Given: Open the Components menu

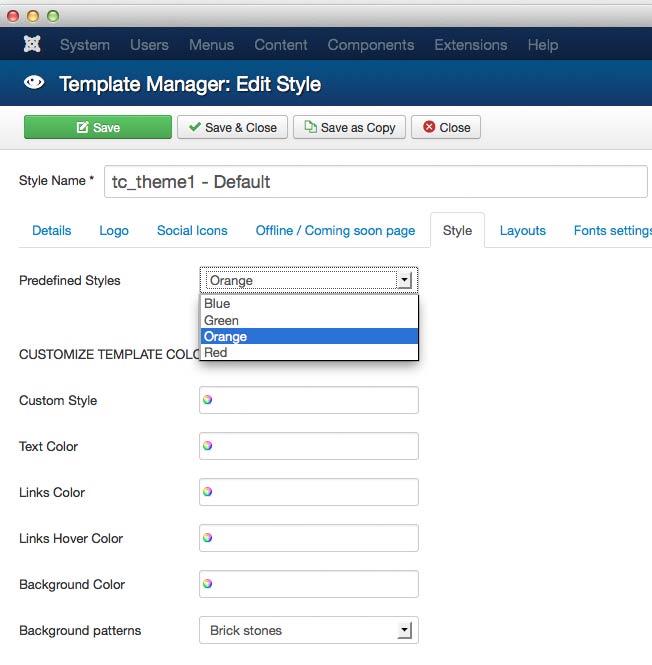Looking at the screenshot, I should point(370,45).
